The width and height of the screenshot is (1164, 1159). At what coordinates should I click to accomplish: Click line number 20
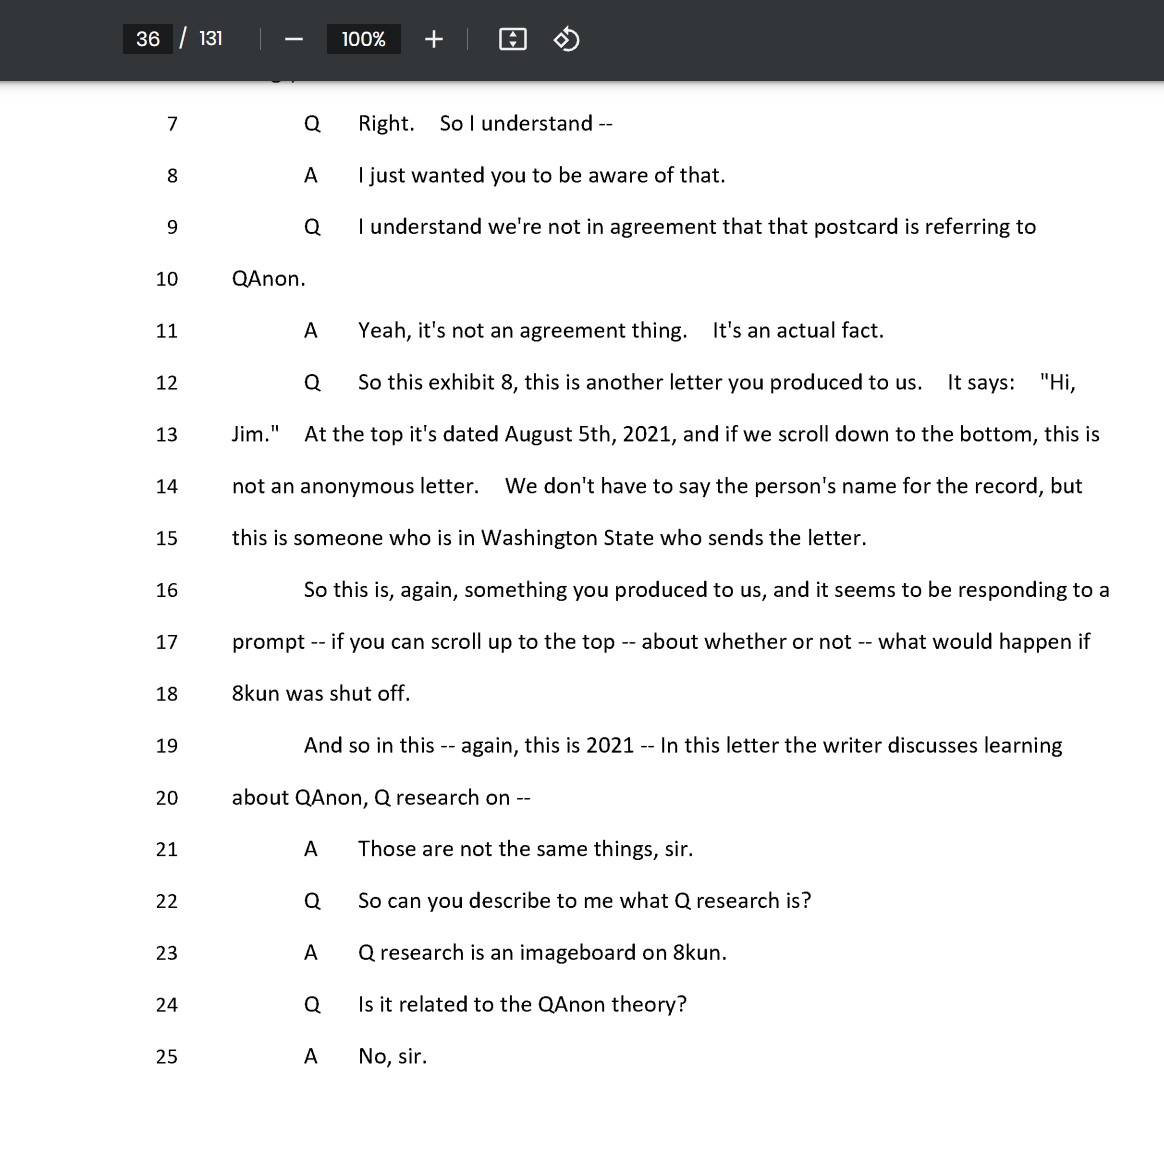click(167, 797)
